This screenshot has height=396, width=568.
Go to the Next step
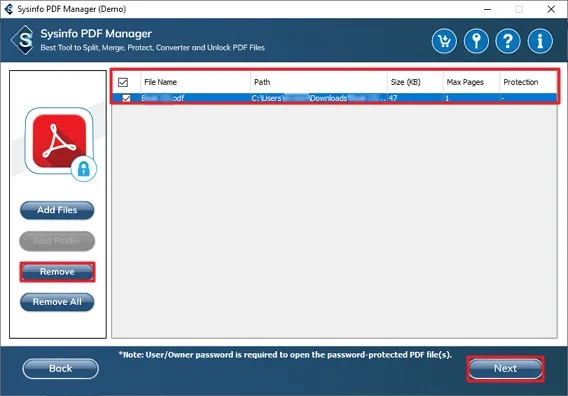click(x=505, y=368)
